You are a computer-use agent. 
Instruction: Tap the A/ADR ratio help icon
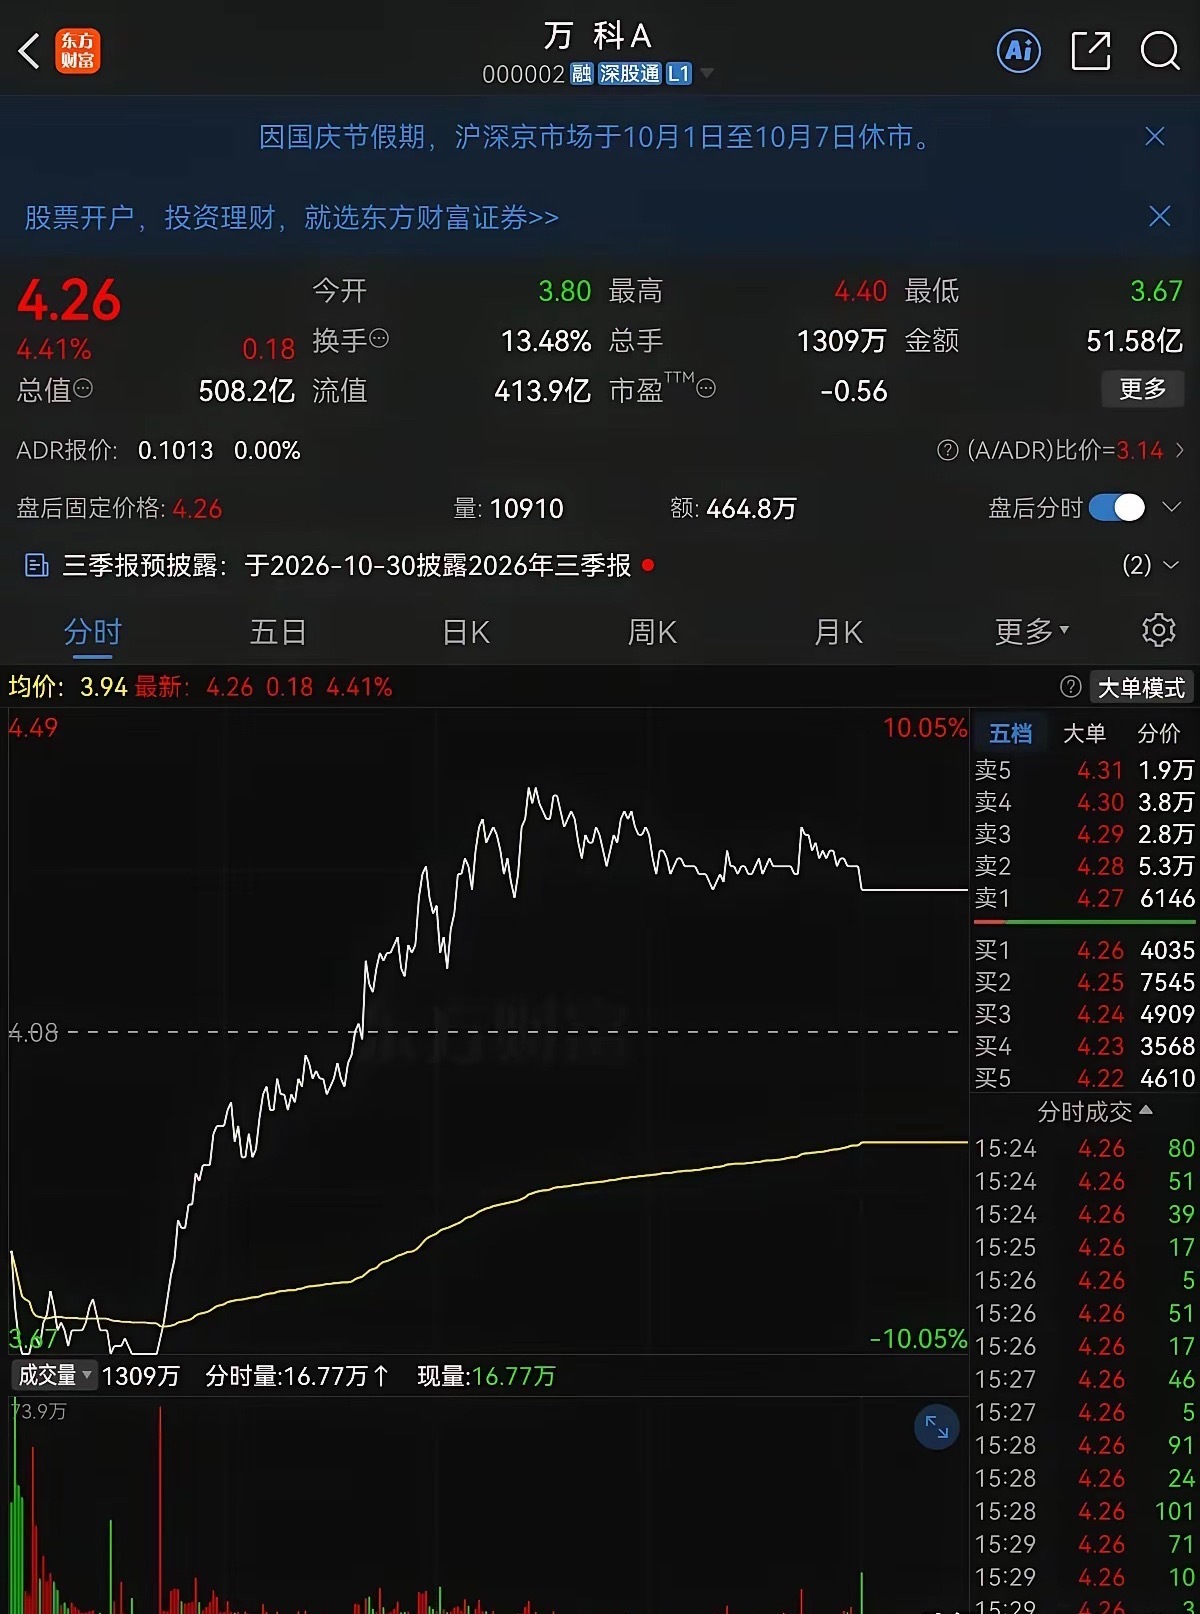[947, 450]
